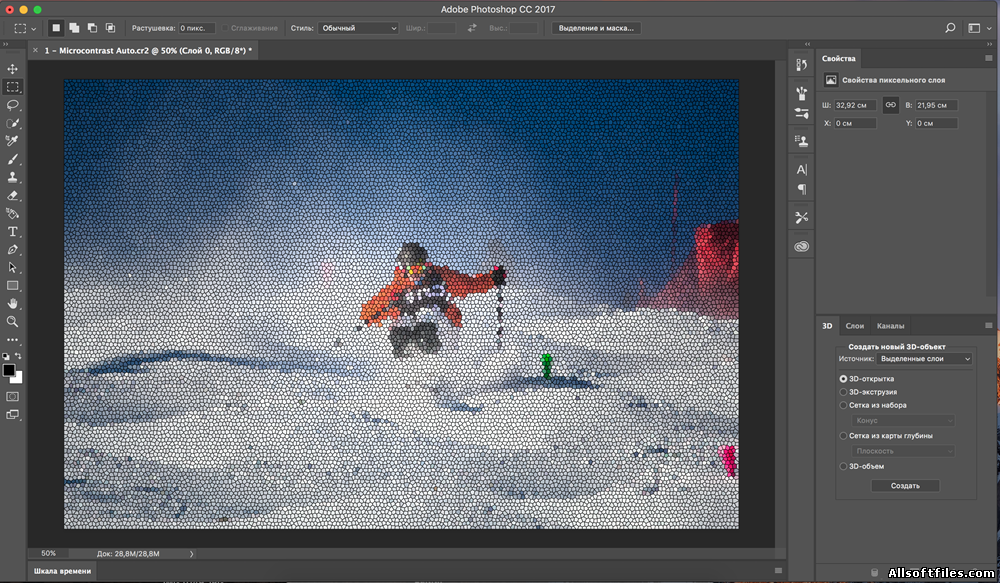Choose the Hand tool
The width and height of the screenshot is (1000, 583).
(x=13, y=303)
